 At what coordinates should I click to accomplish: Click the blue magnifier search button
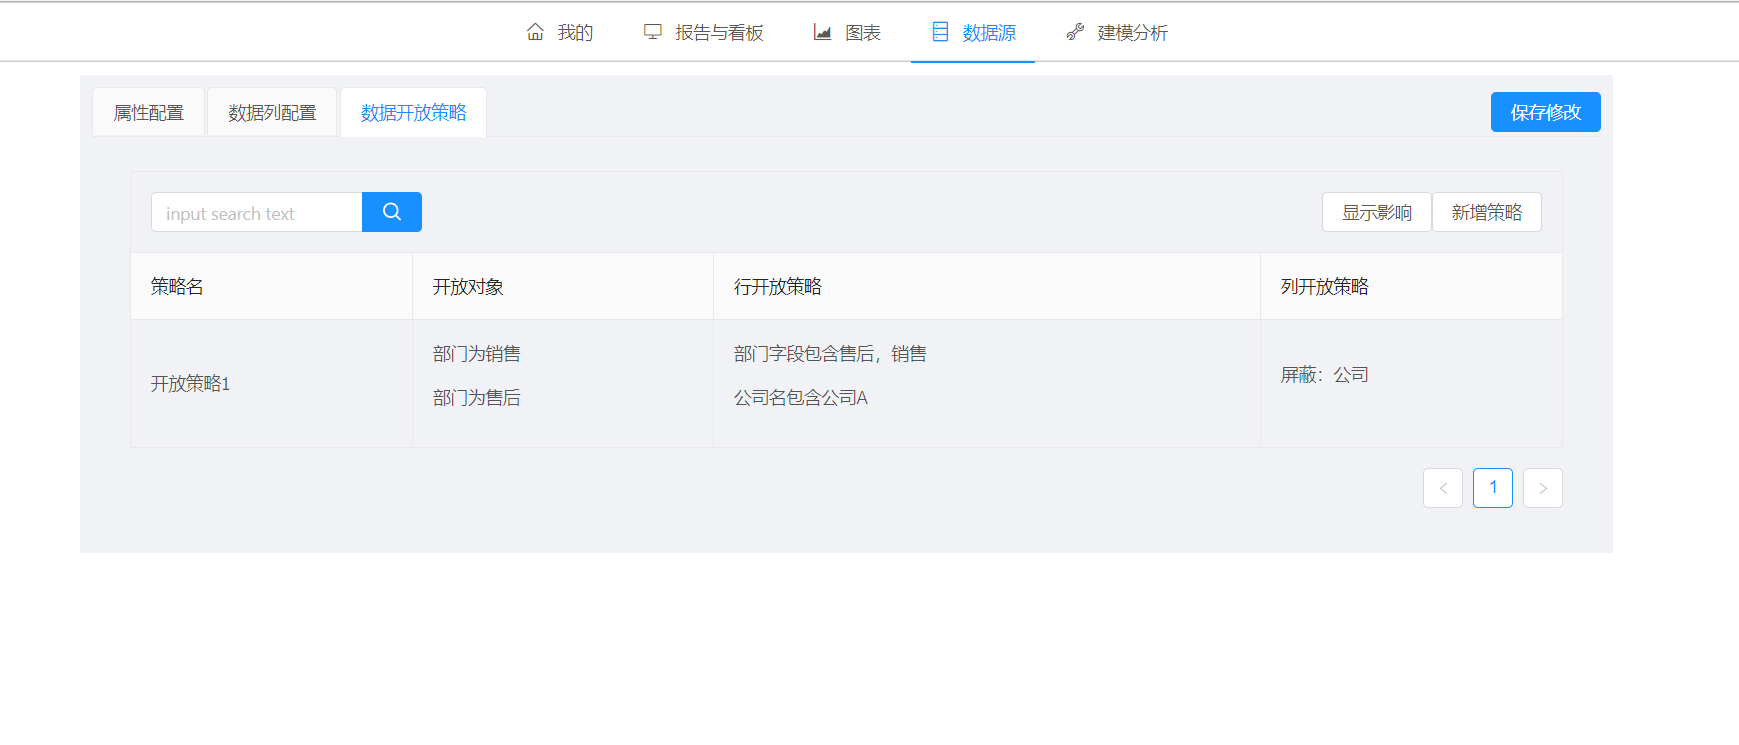click(x=392, y=212)
